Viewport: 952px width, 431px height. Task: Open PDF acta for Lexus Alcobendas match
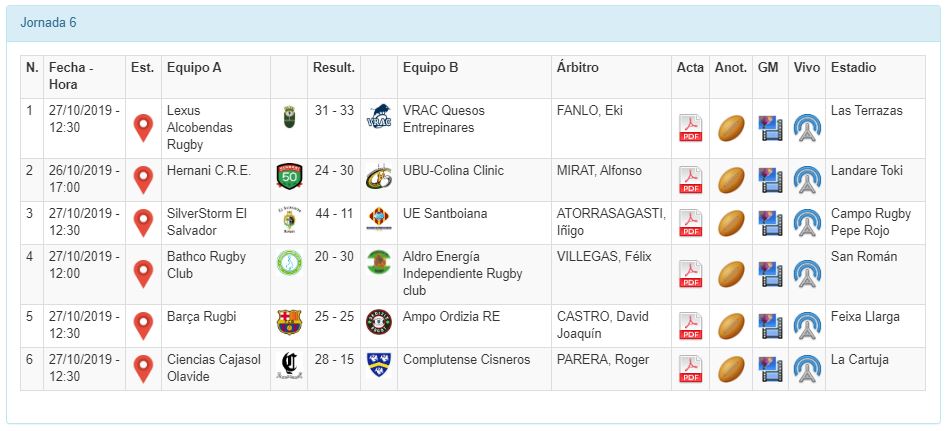tap(690, 128)
